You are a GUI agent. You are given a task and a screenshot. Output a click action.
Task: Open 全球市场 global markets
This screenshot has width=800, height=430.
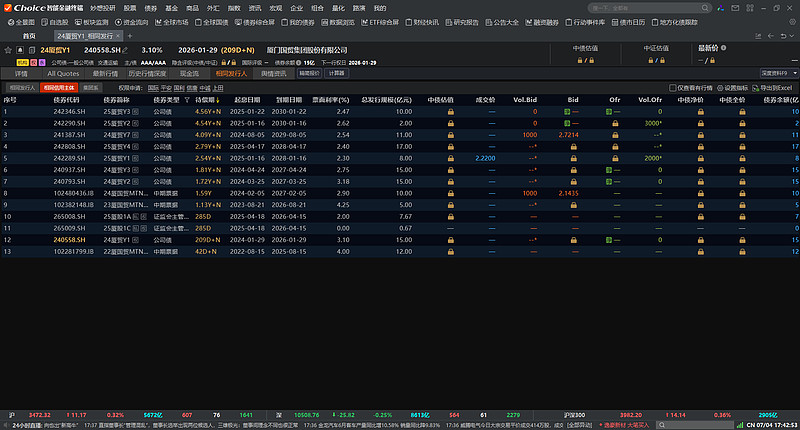coord(172,22)
